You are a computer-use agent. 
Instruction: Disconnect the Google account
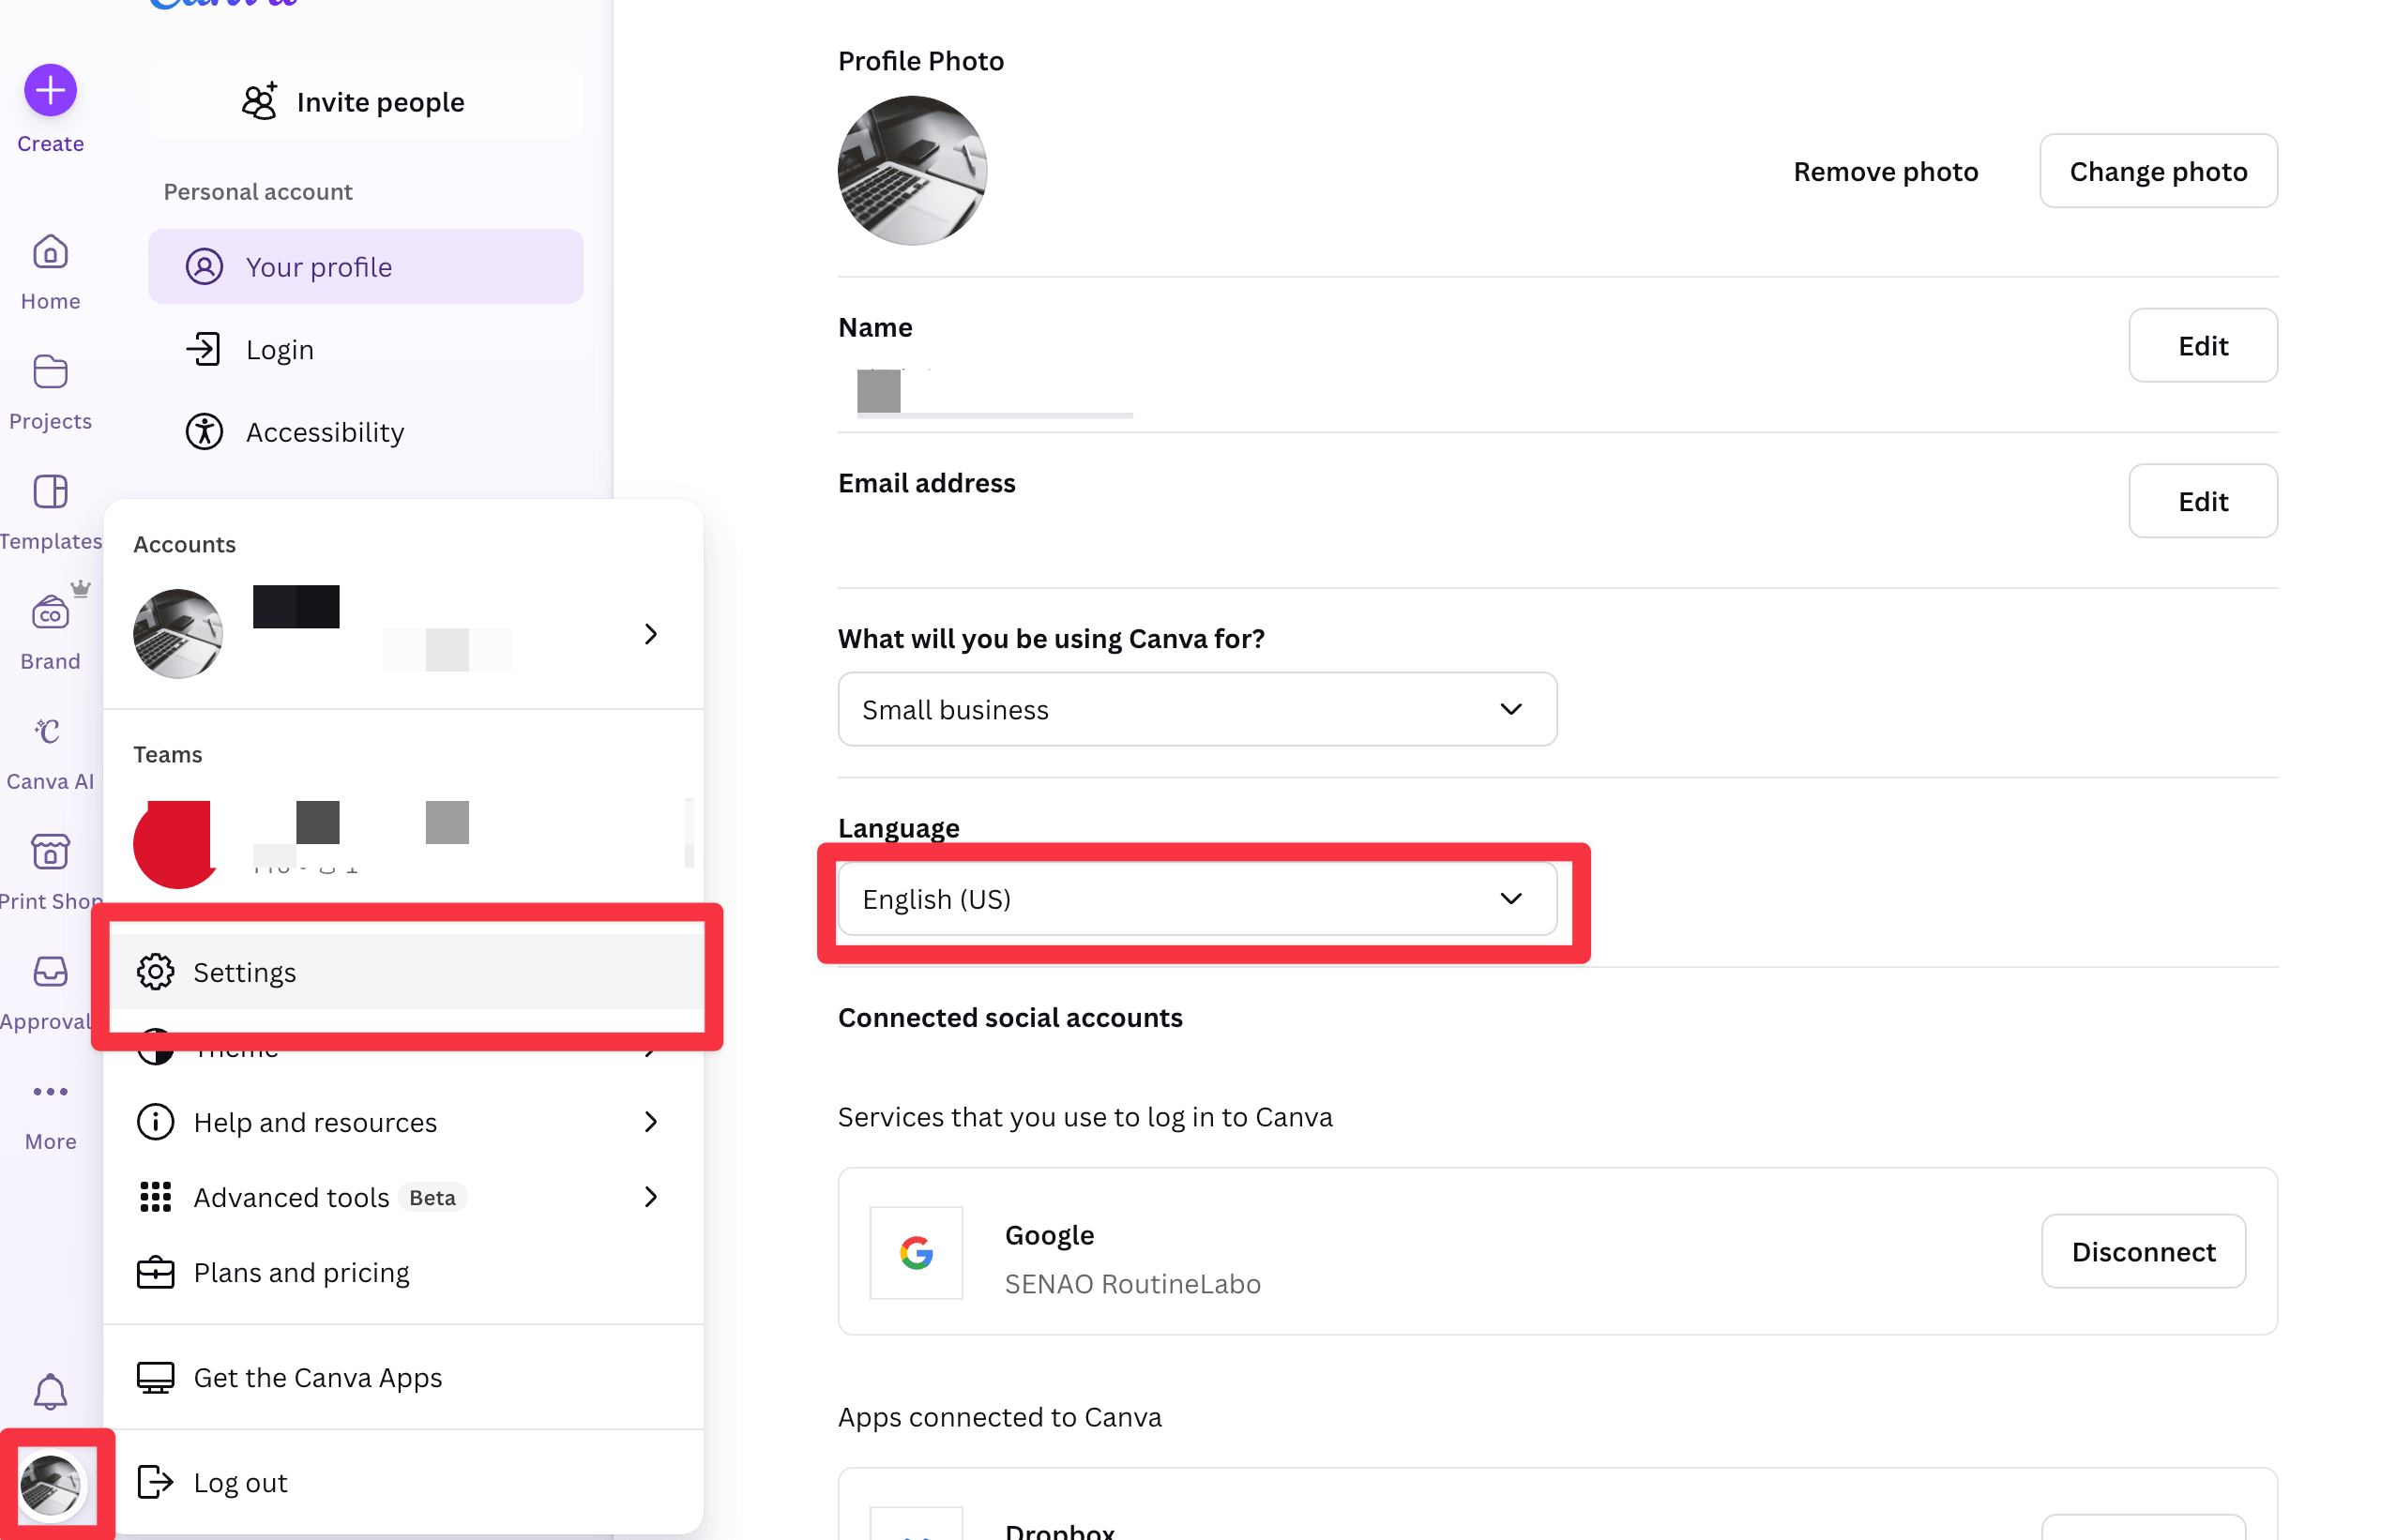[x=2142, y=1252]
